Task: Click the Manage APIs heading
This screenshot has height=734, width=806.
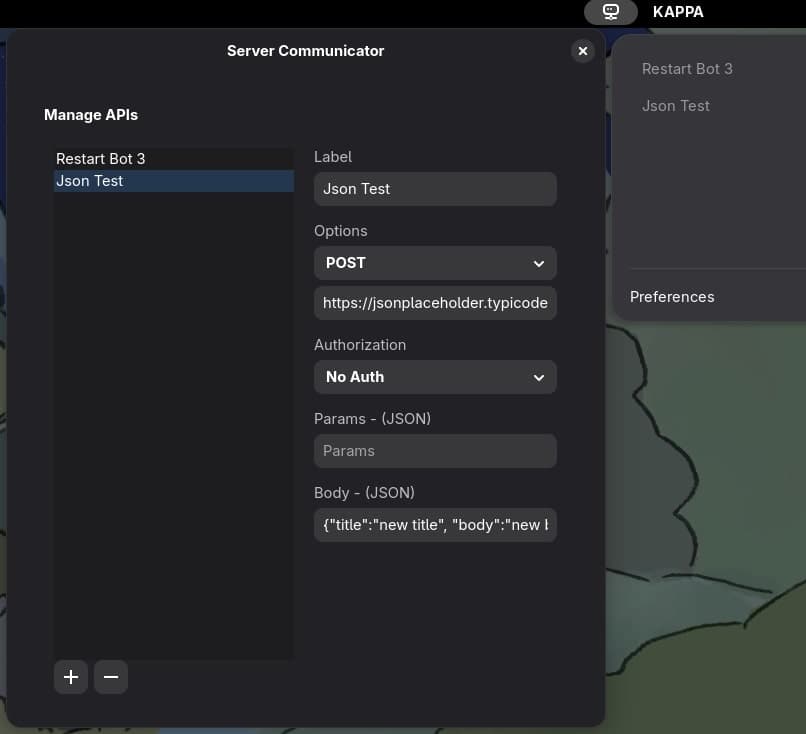Action: [x=91, y=115]
